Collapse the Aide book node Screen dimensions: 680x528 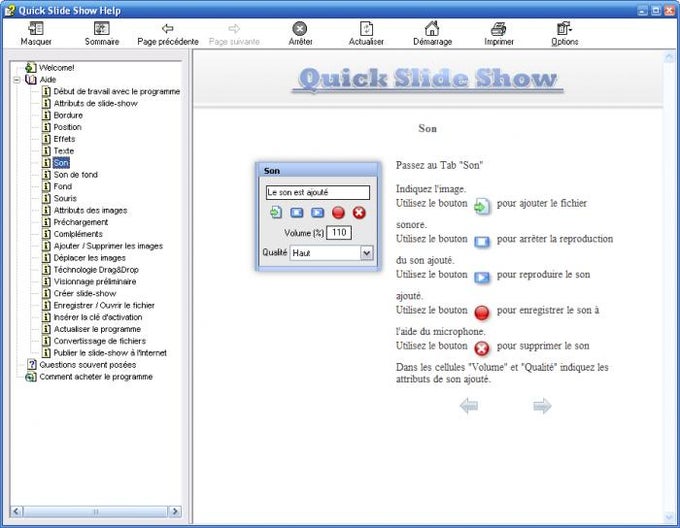(17, 80)
